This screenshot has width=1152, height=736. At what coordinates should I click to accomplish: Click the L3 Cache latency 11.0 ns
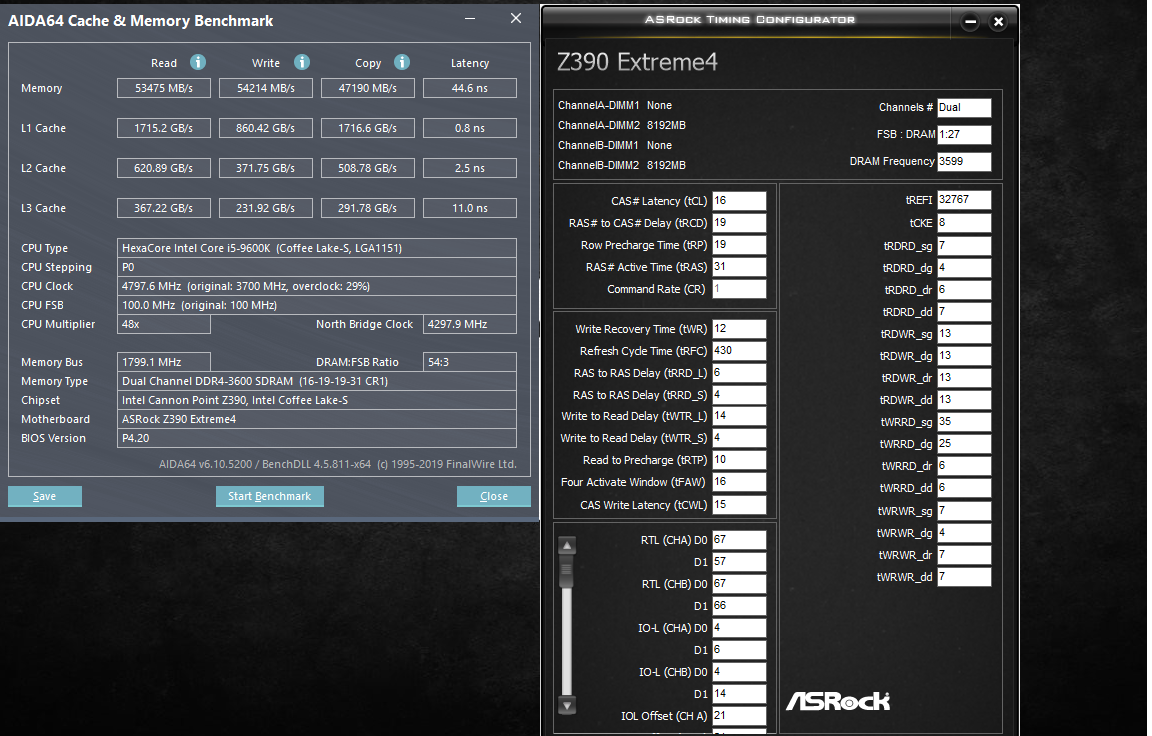click(x=469, y=209)
